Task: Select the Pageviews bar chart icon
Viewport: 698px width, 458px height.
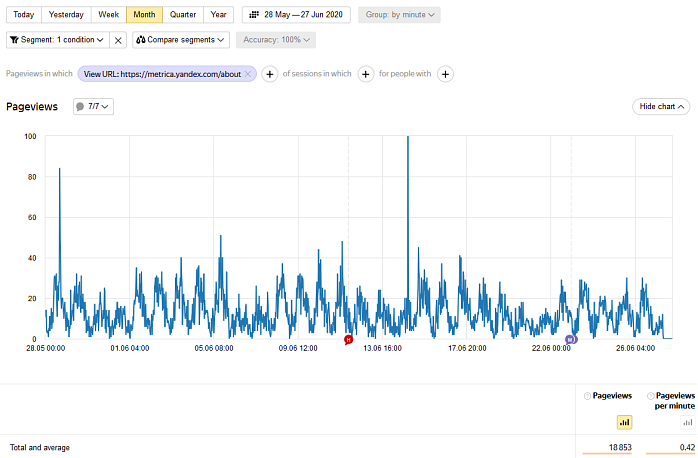Action: pyautogui.click(x=624, y=422)
